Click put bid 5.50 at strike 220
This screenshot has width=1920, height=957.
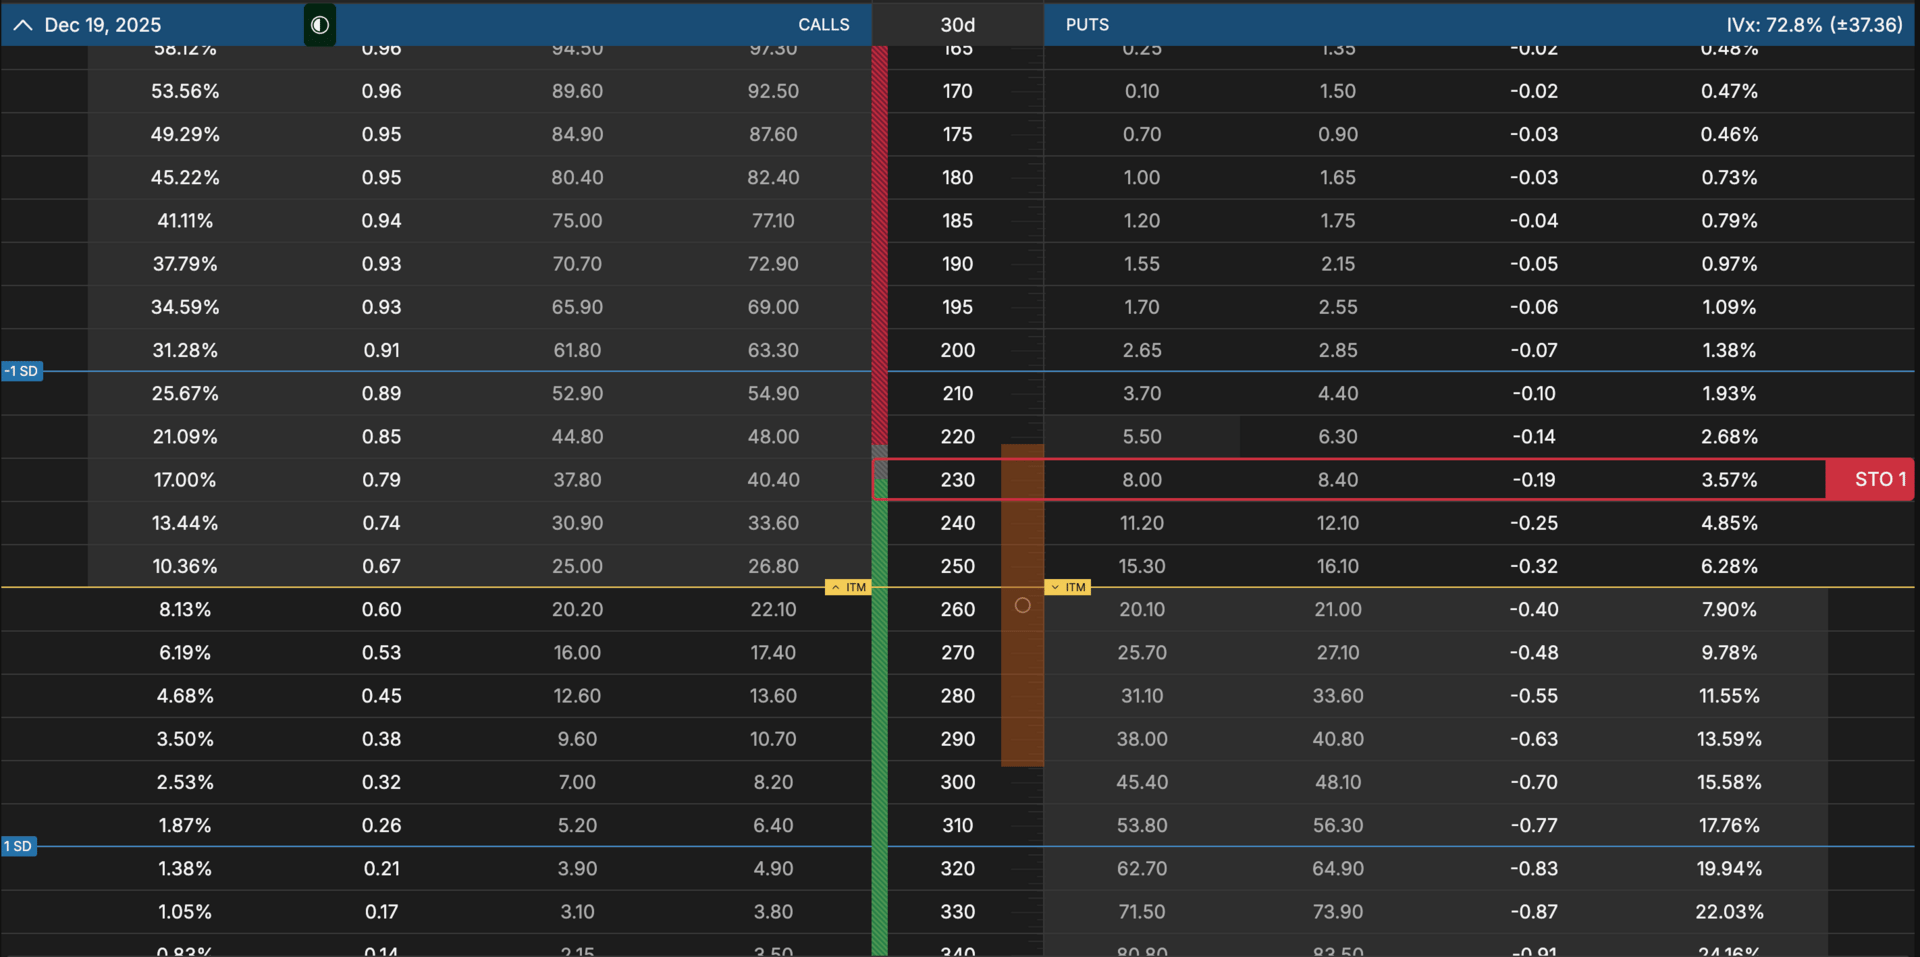click(1142, 437)
